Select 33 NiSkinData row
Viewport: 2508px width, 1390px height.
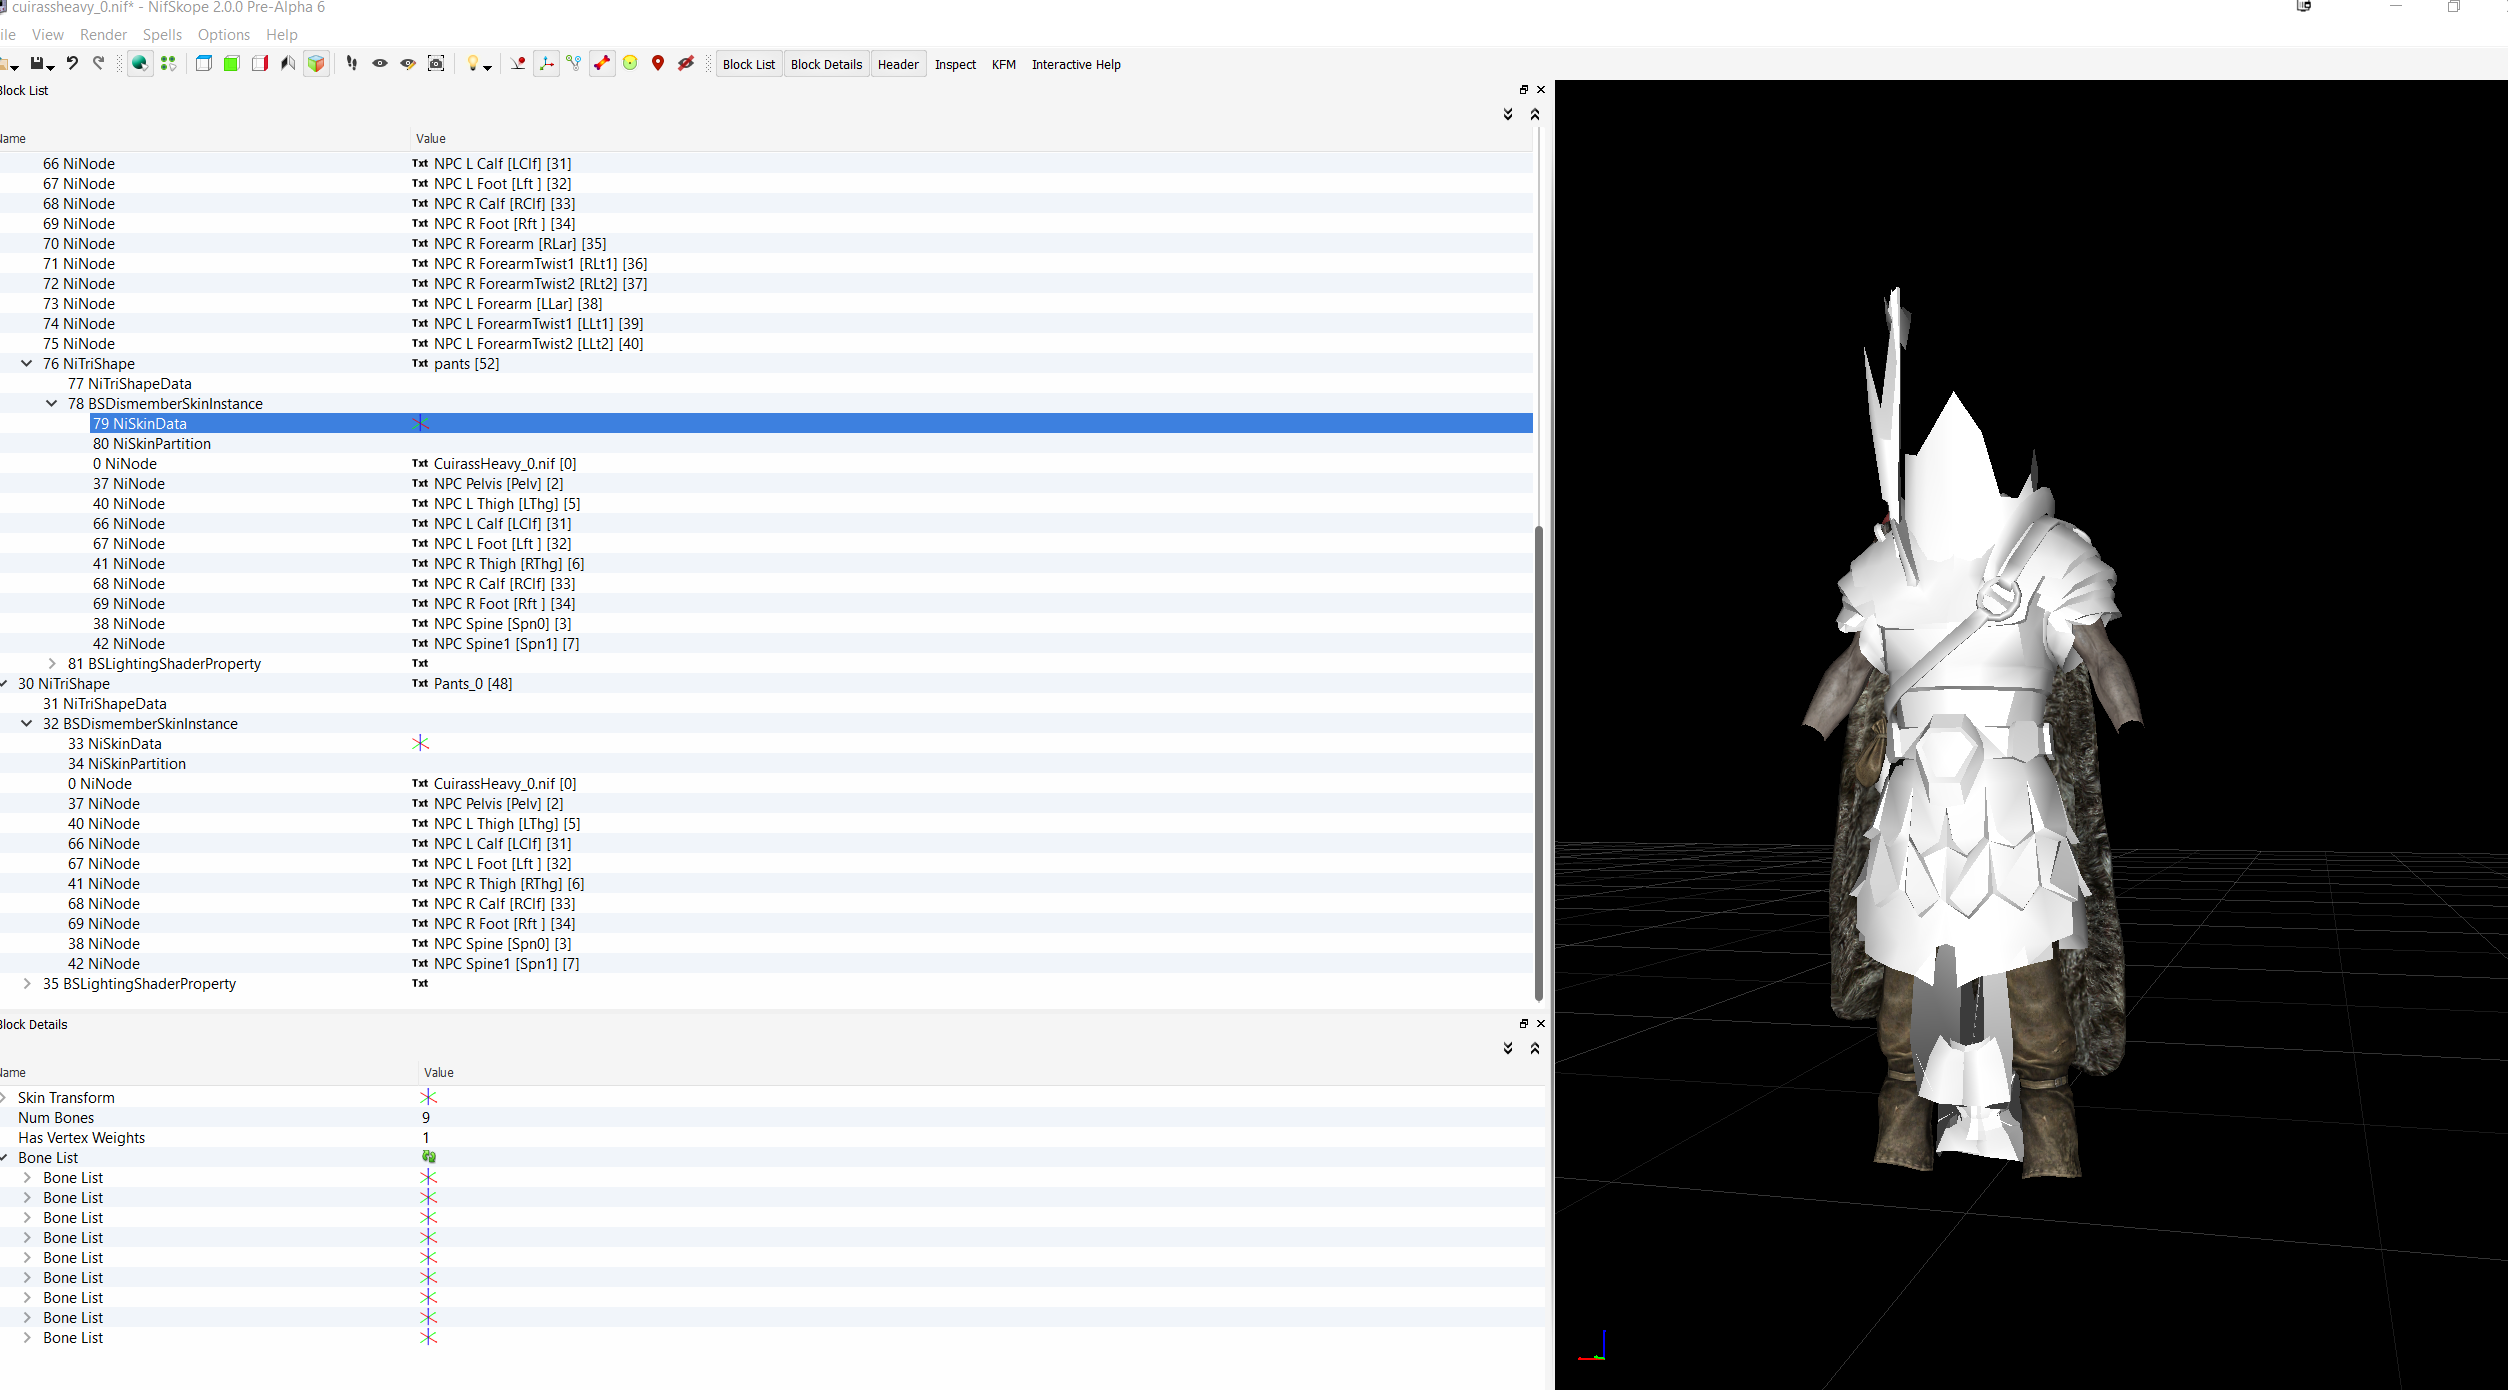click(x=766, y=744)
